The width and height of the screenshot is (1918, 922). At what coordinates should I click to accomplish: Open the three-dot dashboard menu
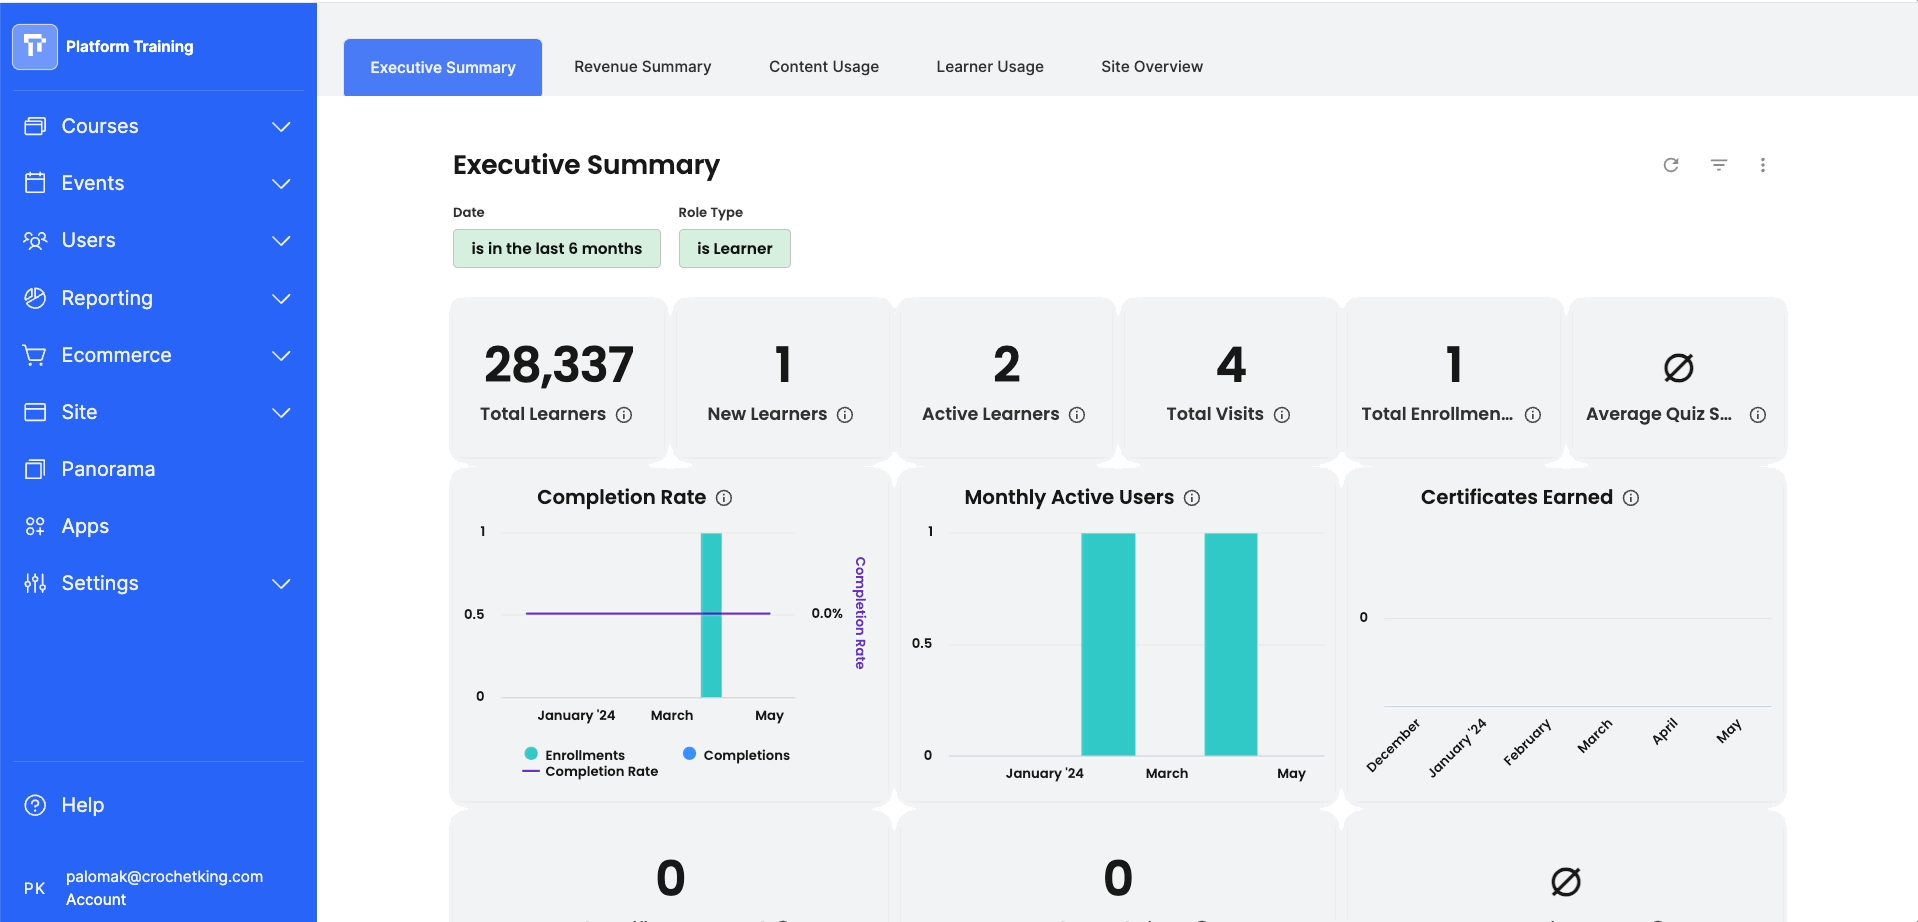pos(1762,165)
